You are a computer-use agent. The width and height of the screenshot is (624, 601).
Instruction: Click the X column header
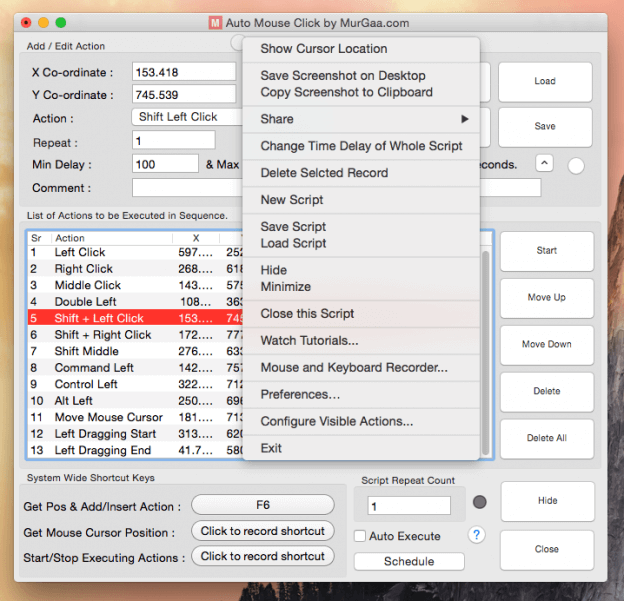(x=196, y=238)
